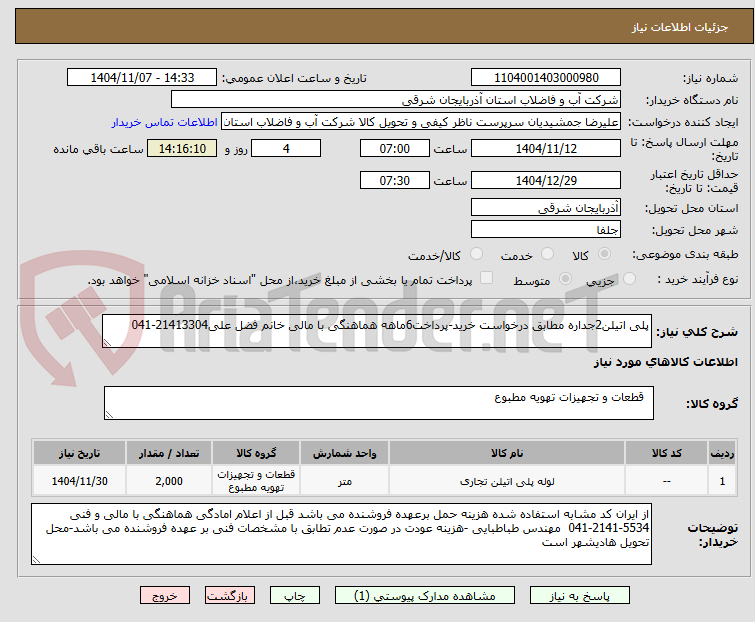Click the ردیف column header
The height and width of the screenshot is (622, 755).
722,453
